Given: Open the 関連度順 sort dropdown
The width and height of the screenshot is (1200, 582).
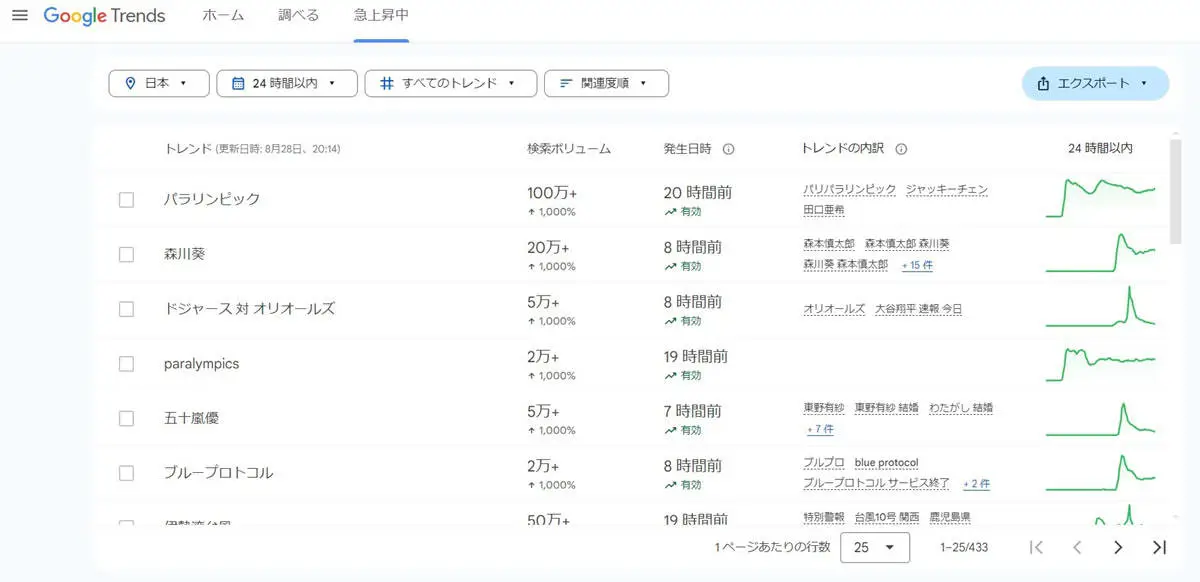Looking at the screenshot, I should click(606, 84).
